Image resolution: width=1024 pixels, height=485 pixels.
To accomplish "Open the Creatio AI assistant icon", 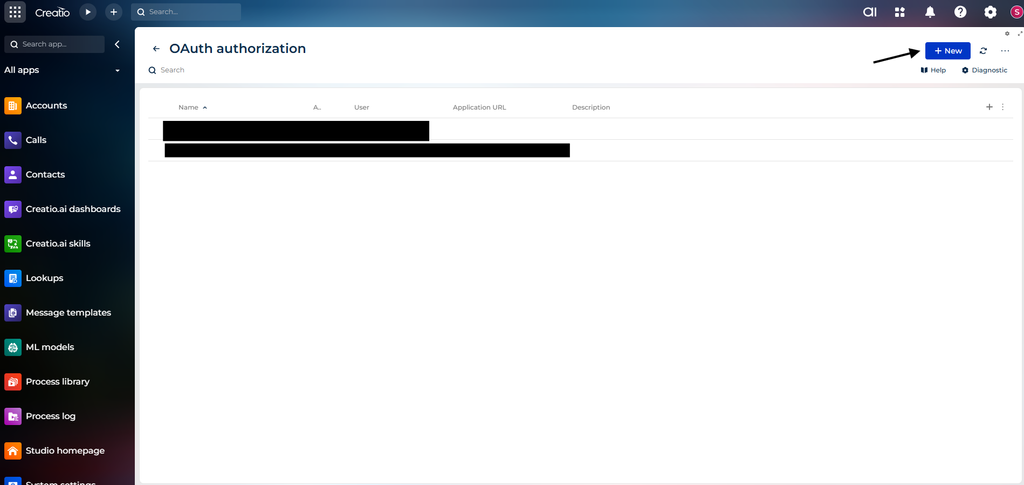I will 870,12.
